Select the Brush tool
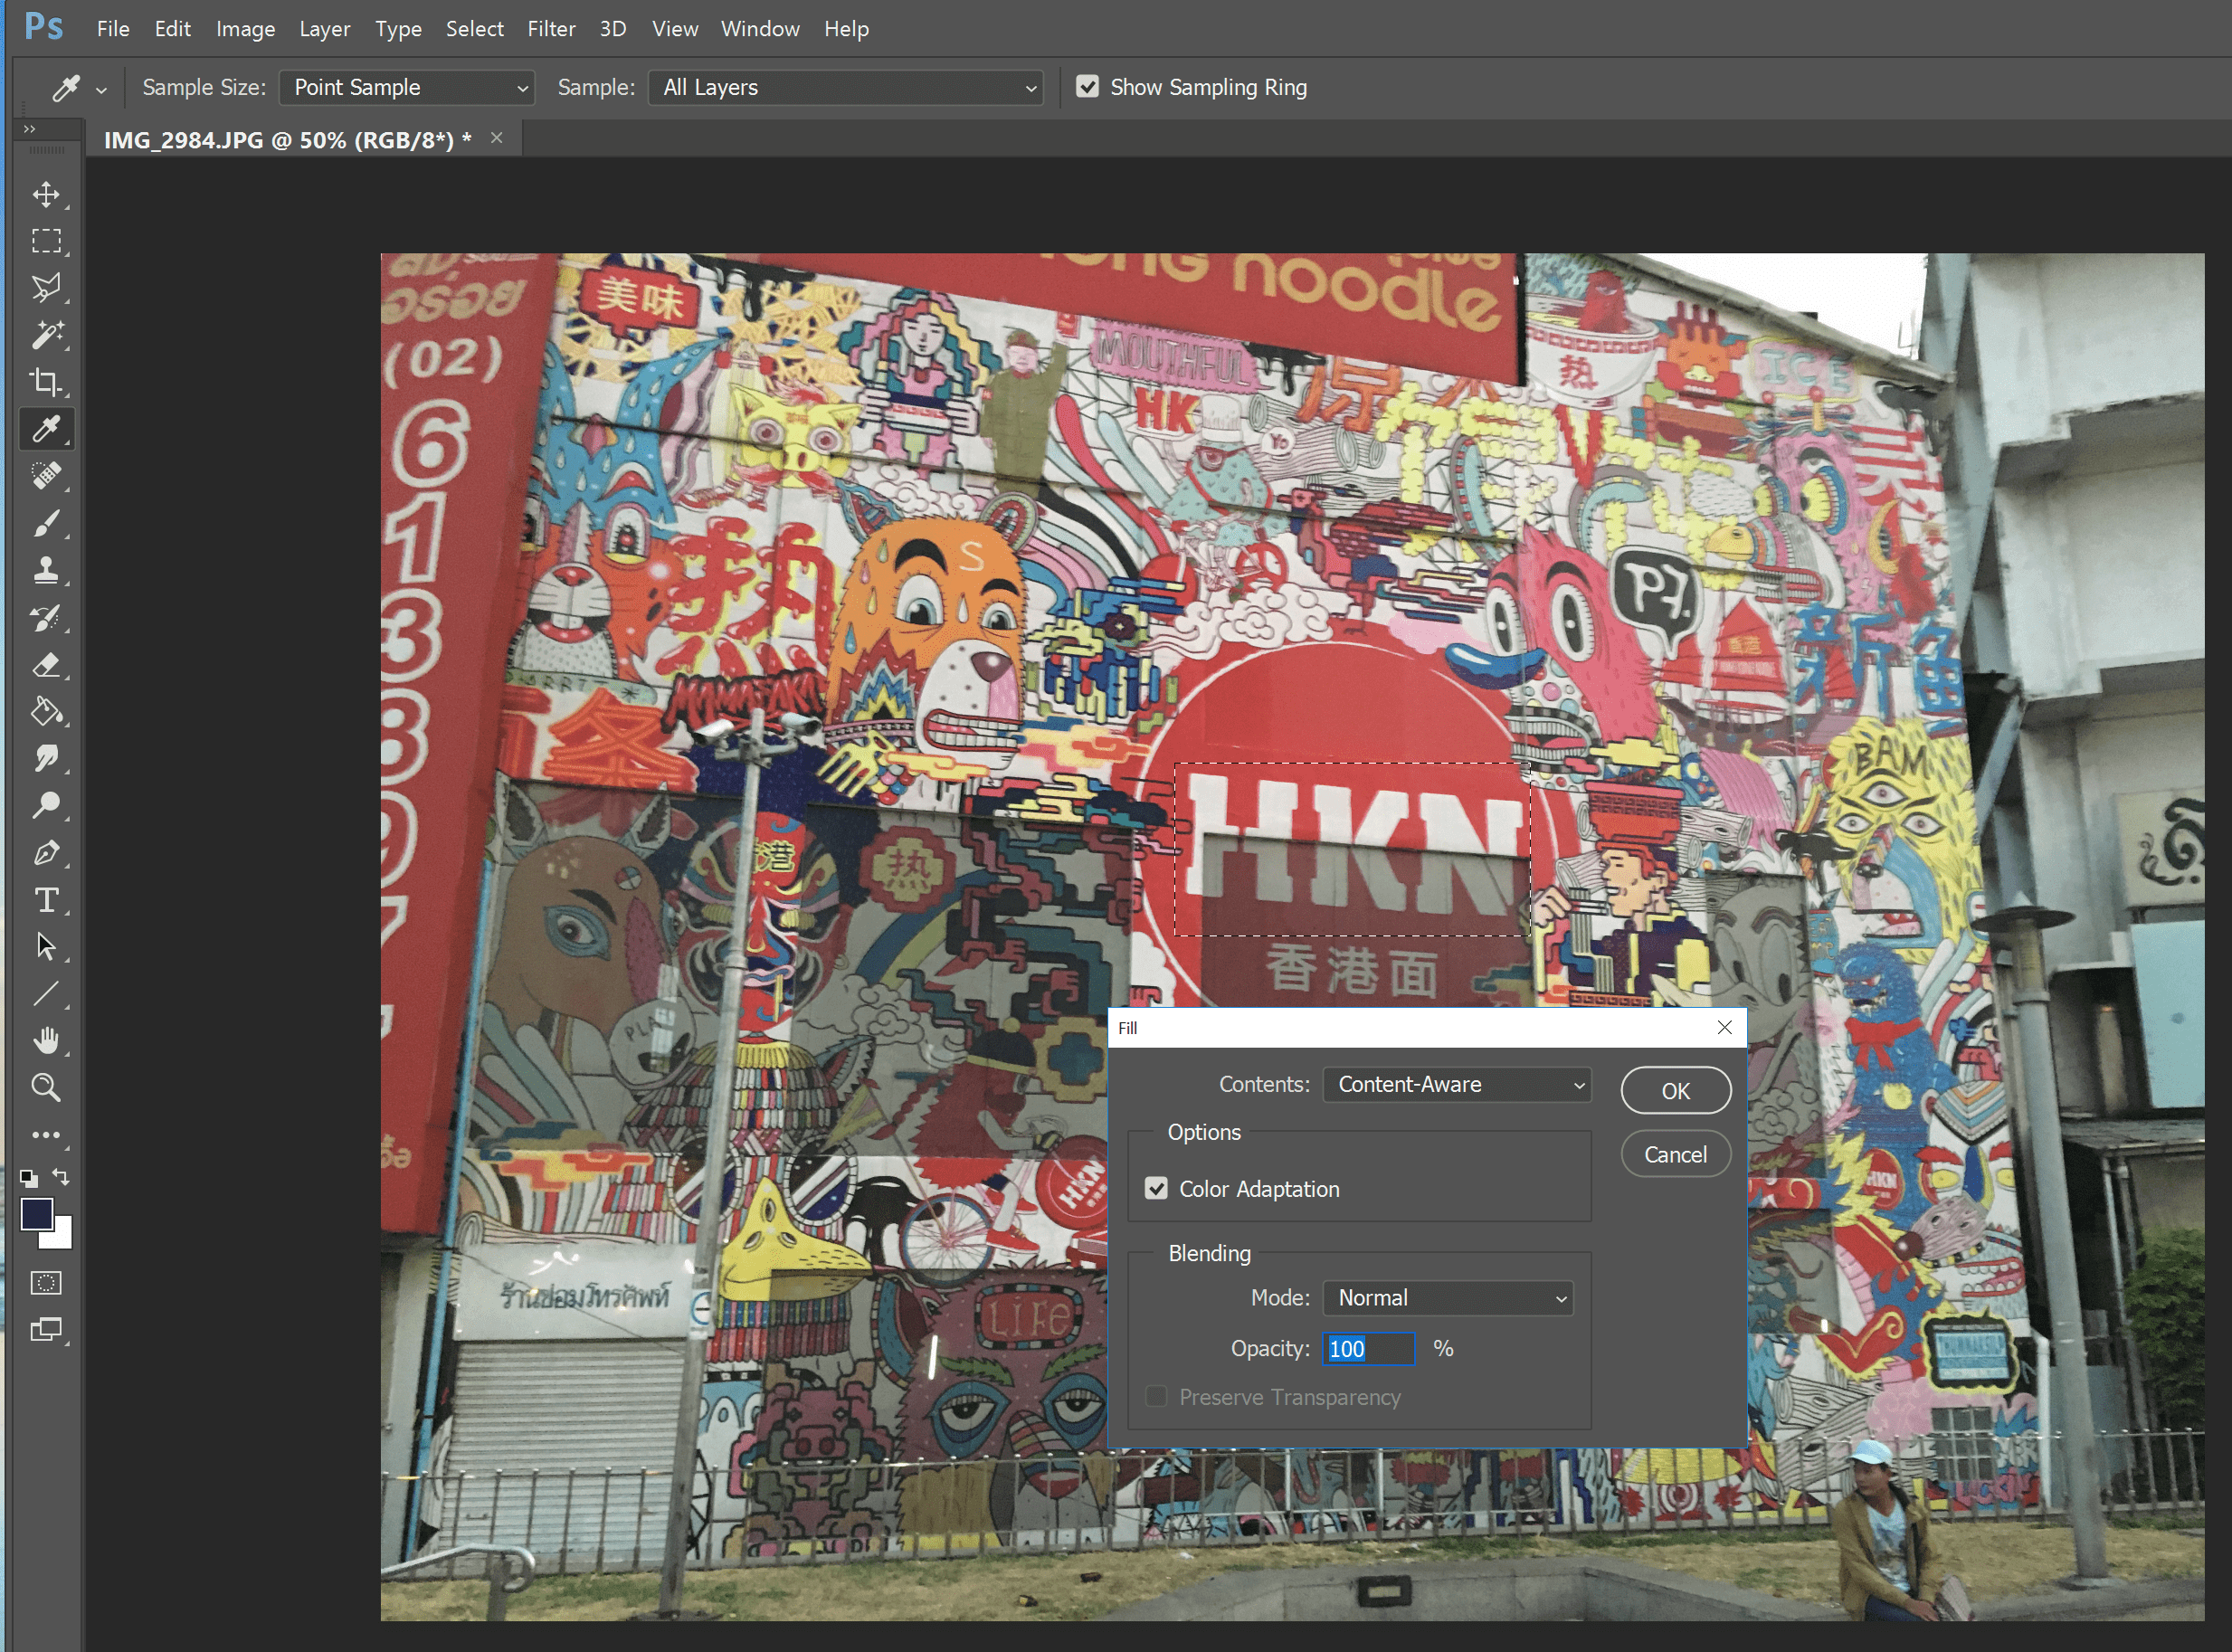This screenshot has width=2232, height=1652. (46, 523)
